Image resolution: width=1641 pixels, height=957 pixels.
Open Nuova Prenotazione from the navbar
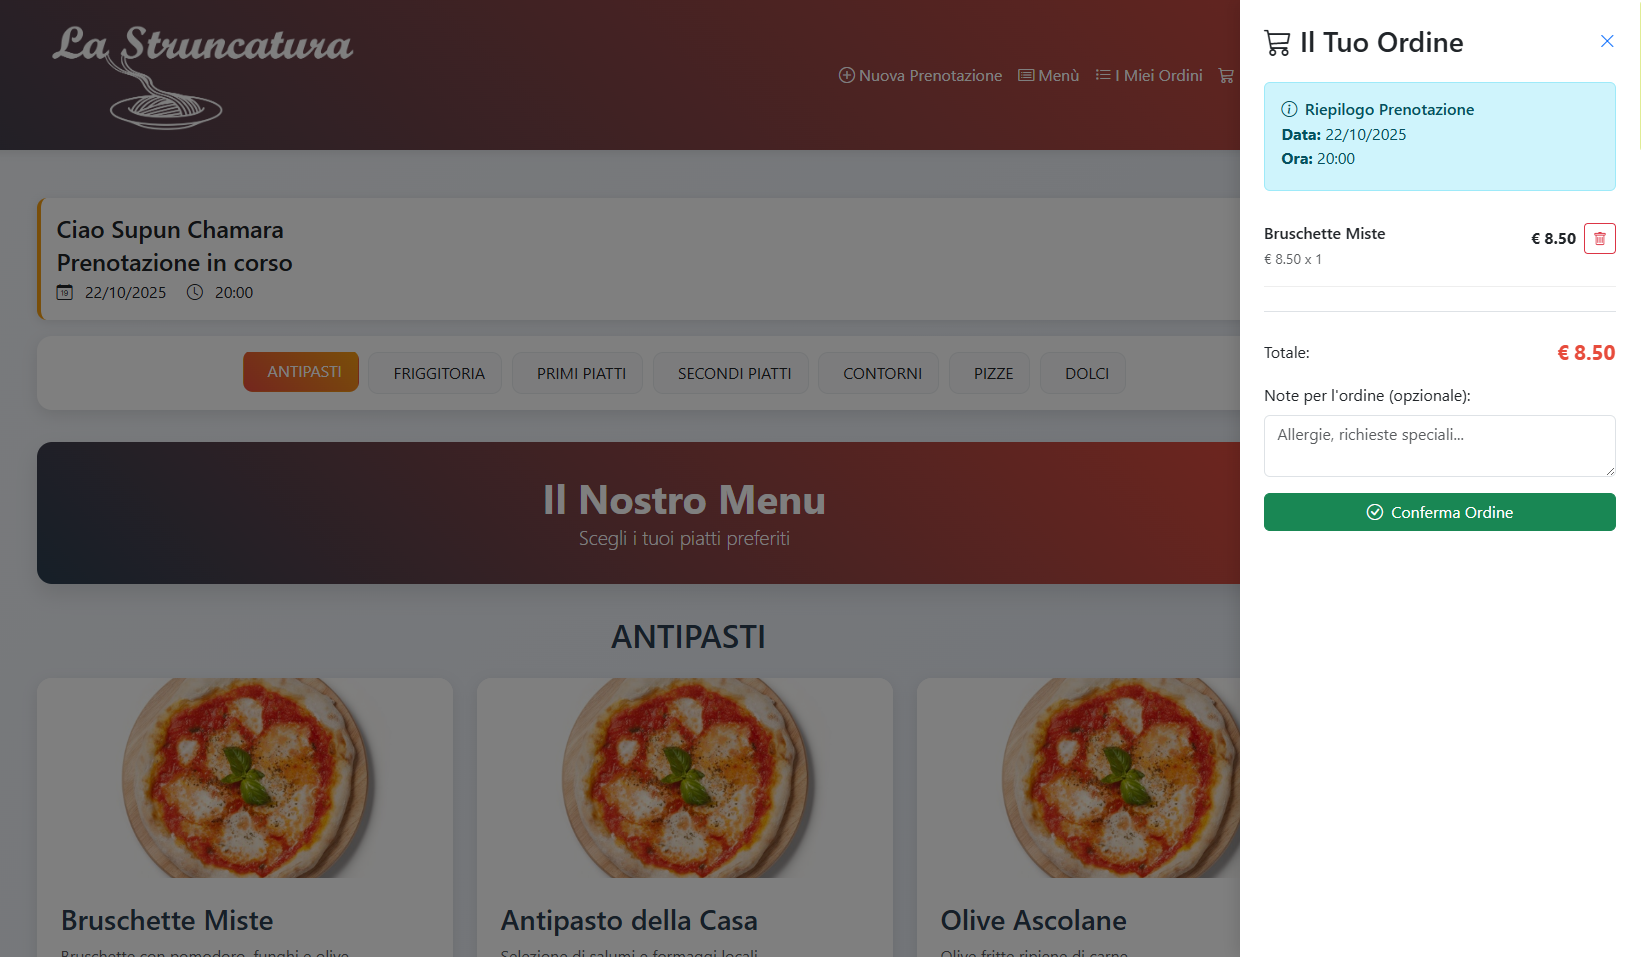pyautogui.click(x=920, y=76)
